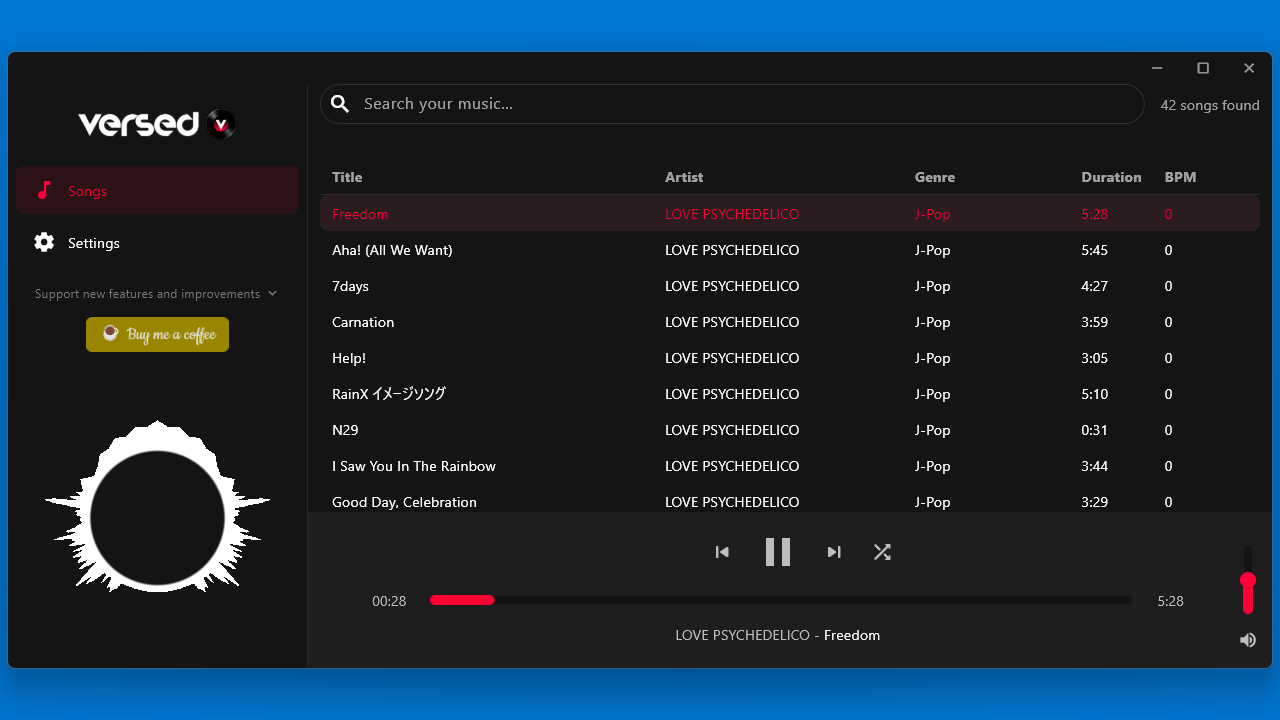Image resolution: width=1280 pixels, height=720 pixels.
Task: Sort by the Title column header
Action: (x=347, y=177)
